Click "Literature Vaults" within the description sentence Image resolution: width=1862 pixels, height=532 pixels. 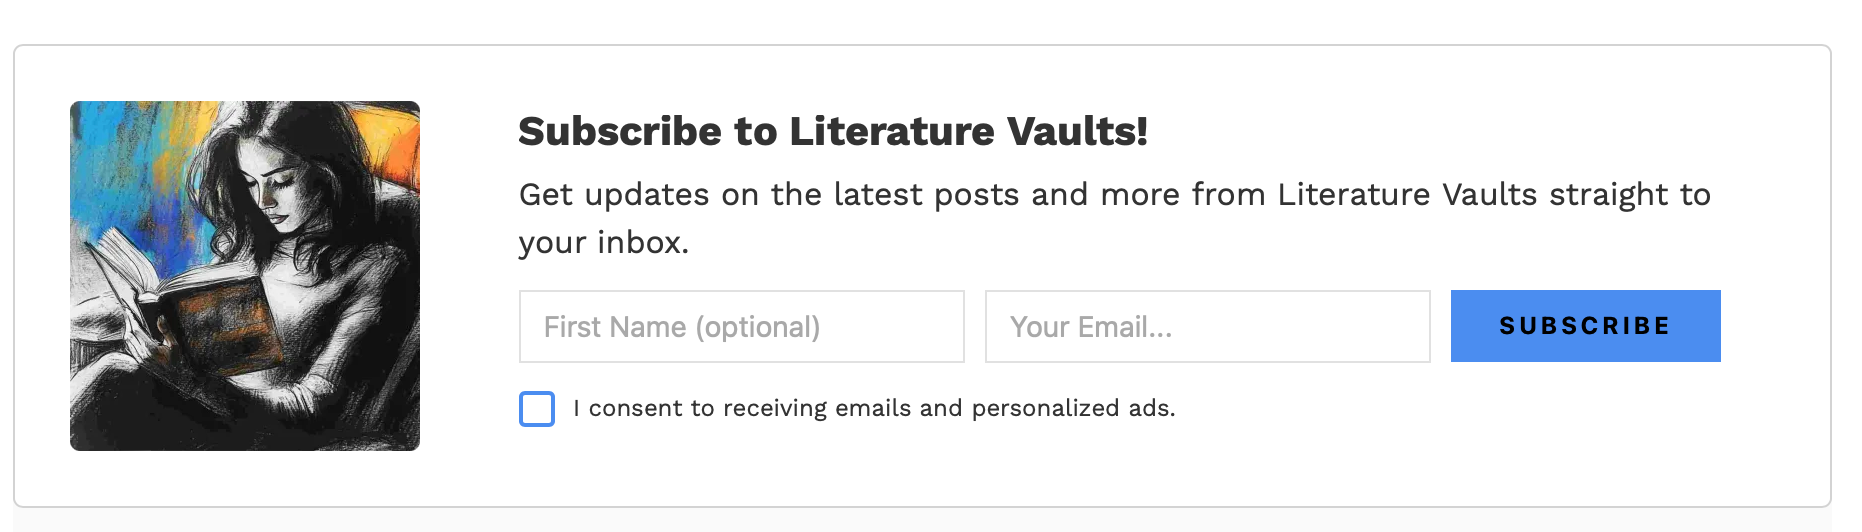pos(1407,195)
